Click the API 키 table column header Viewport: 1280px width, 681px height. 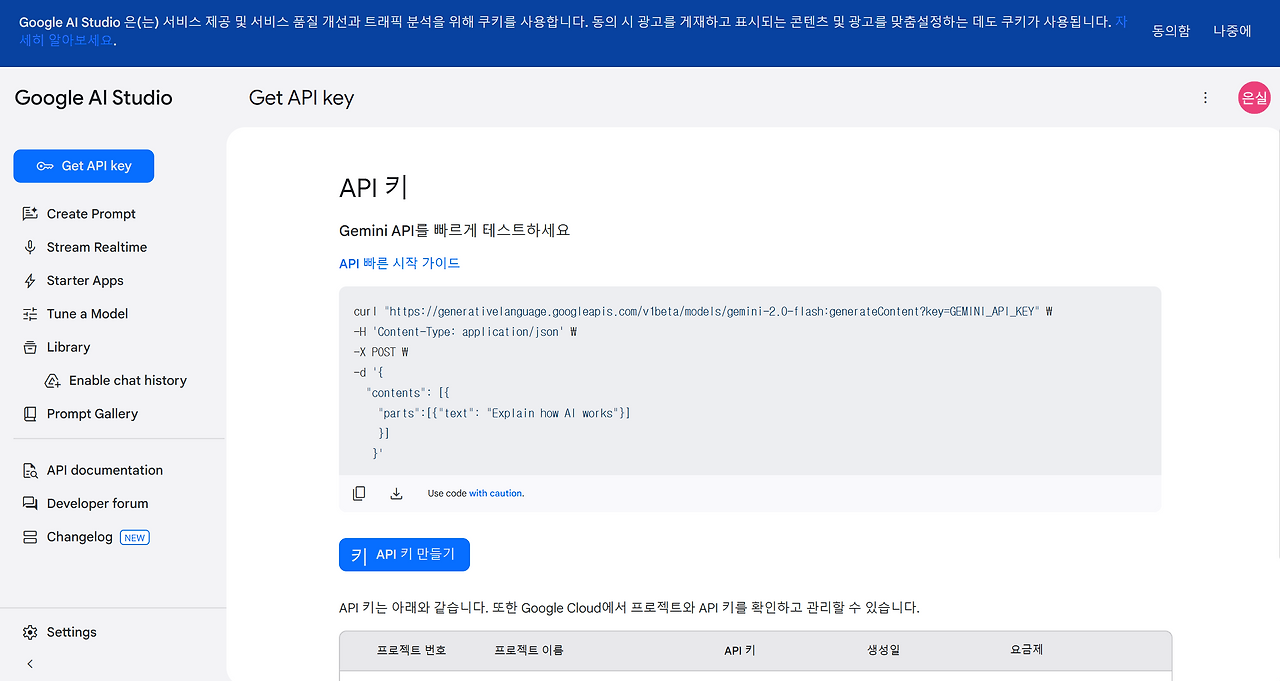[740, 650]
